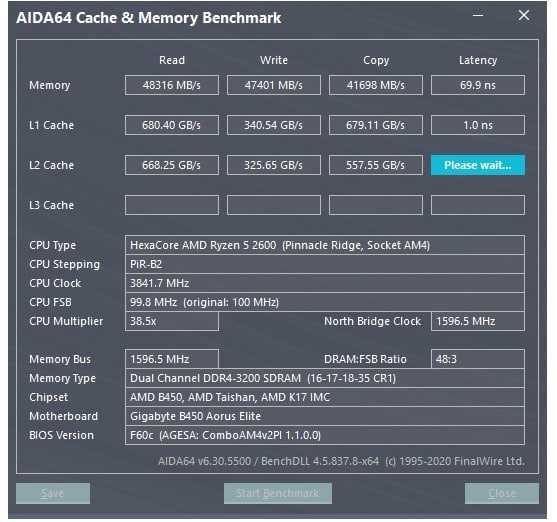This screenshot has height=522, width=557.
Task: Click the Copy column header
Action: tap(376, 60)
